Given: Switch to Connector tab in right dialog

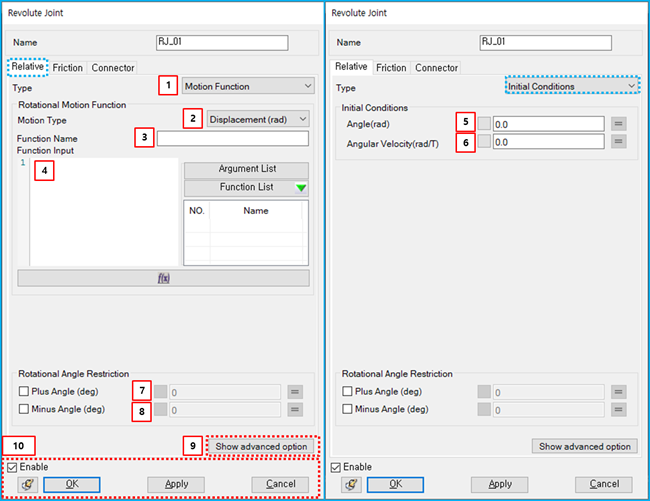Looking at the screenshot, I should point(437,68).
